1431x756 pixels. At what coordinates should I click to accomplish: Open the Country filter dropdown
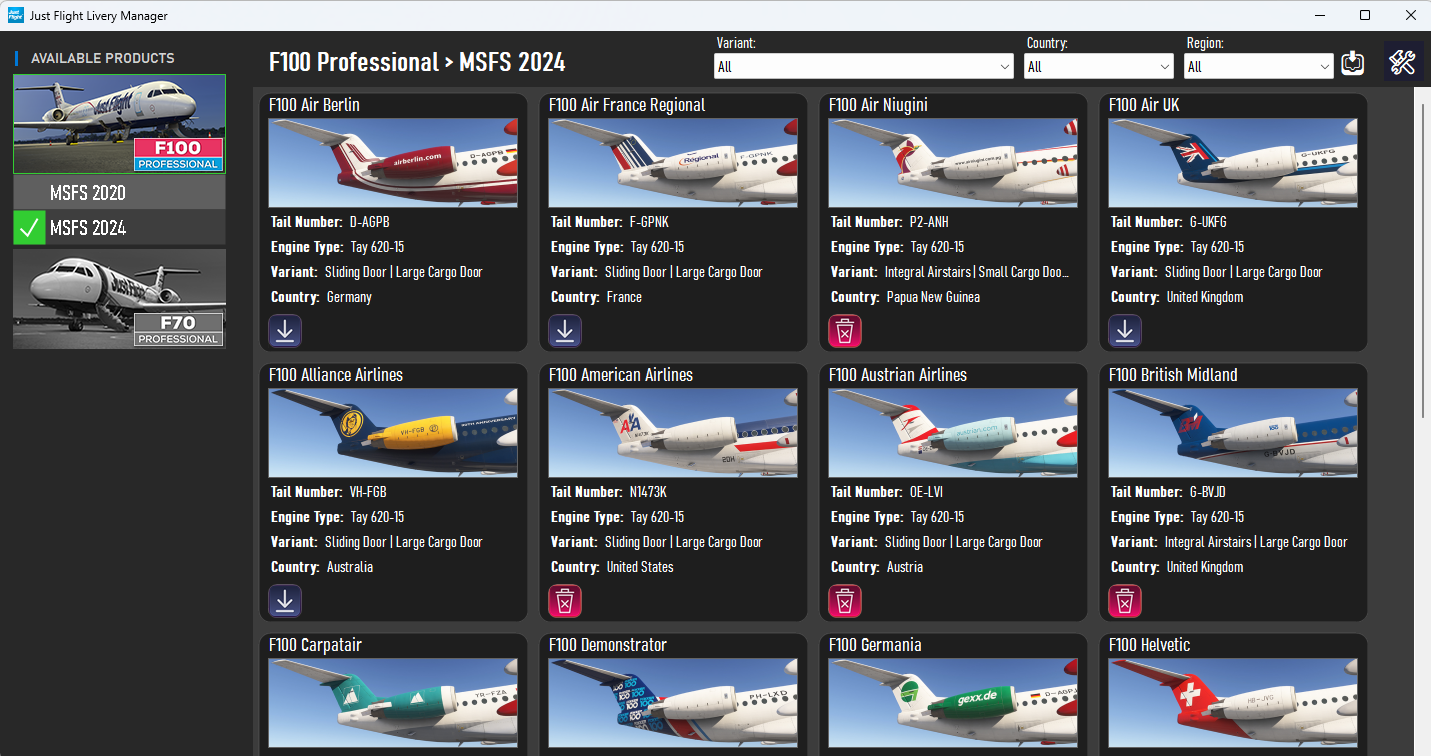click(x=1099, y=66)
